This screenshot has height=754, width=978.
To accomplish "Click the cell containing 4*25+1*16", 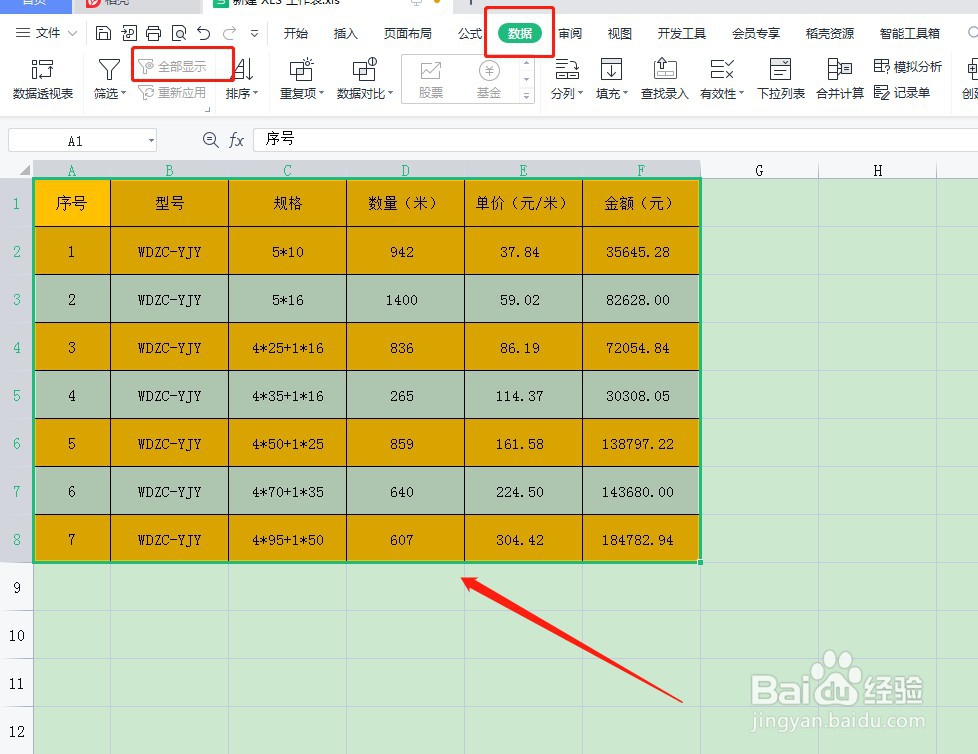I will pos(288,347).
